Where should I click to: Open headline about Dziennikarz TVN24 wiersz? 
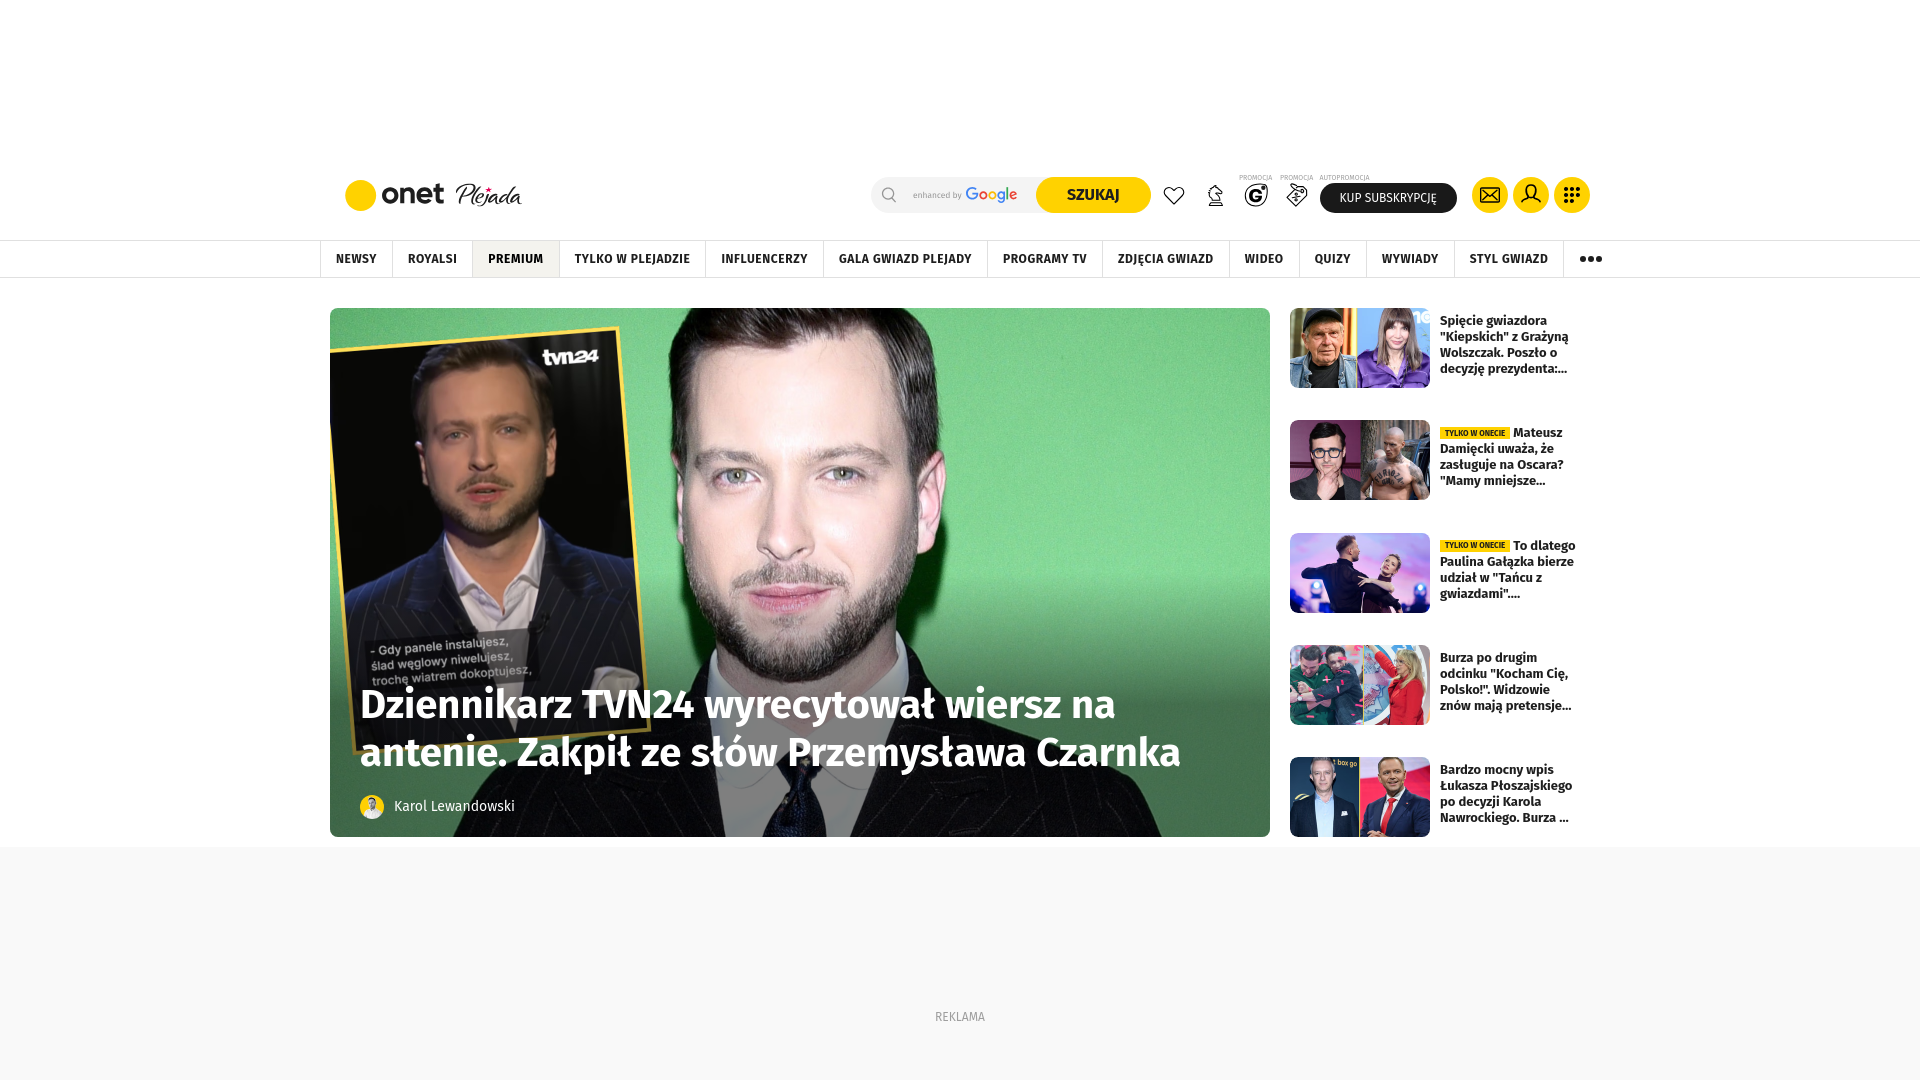(x=770, y=729)
